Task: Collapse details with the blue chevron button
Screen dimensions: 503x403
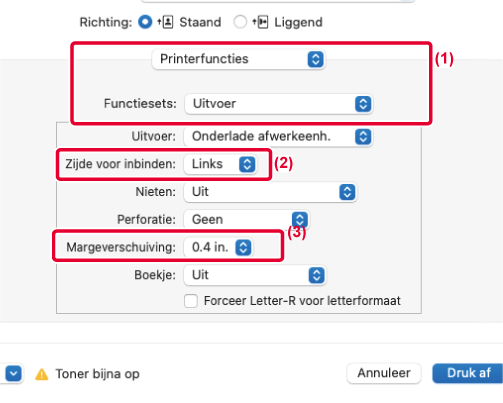Action: (13, 374)
